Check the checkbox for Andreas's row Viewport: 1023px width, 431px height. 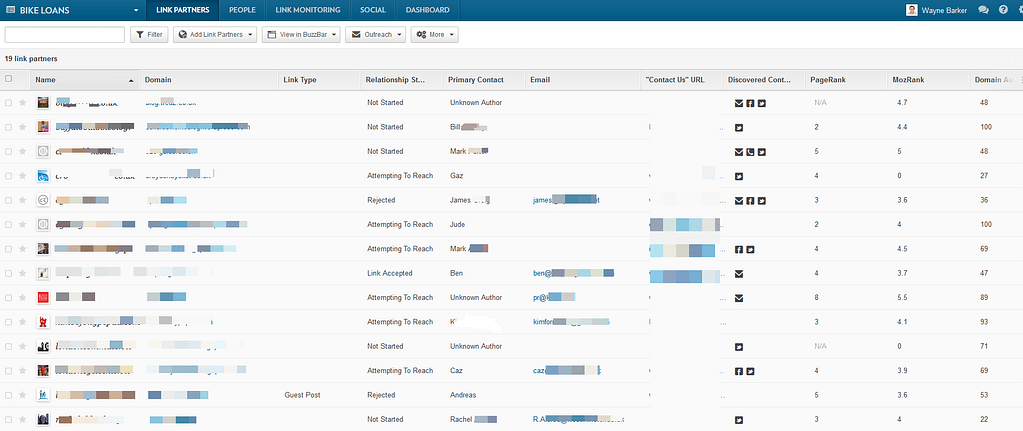[9, 395]
